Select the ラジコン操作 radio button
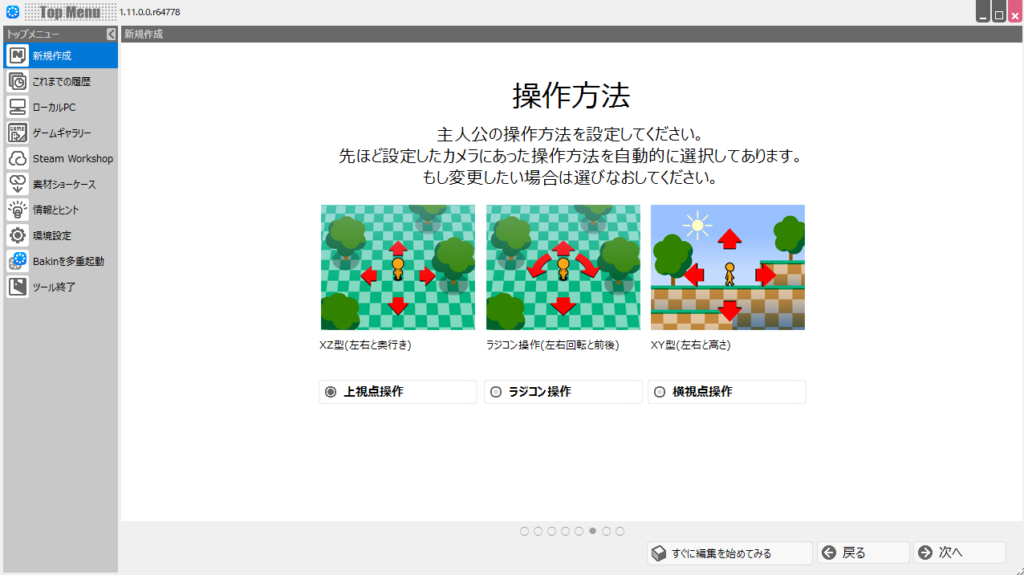Viewport: 1024px width, 575px height. (x=496, y=392)
